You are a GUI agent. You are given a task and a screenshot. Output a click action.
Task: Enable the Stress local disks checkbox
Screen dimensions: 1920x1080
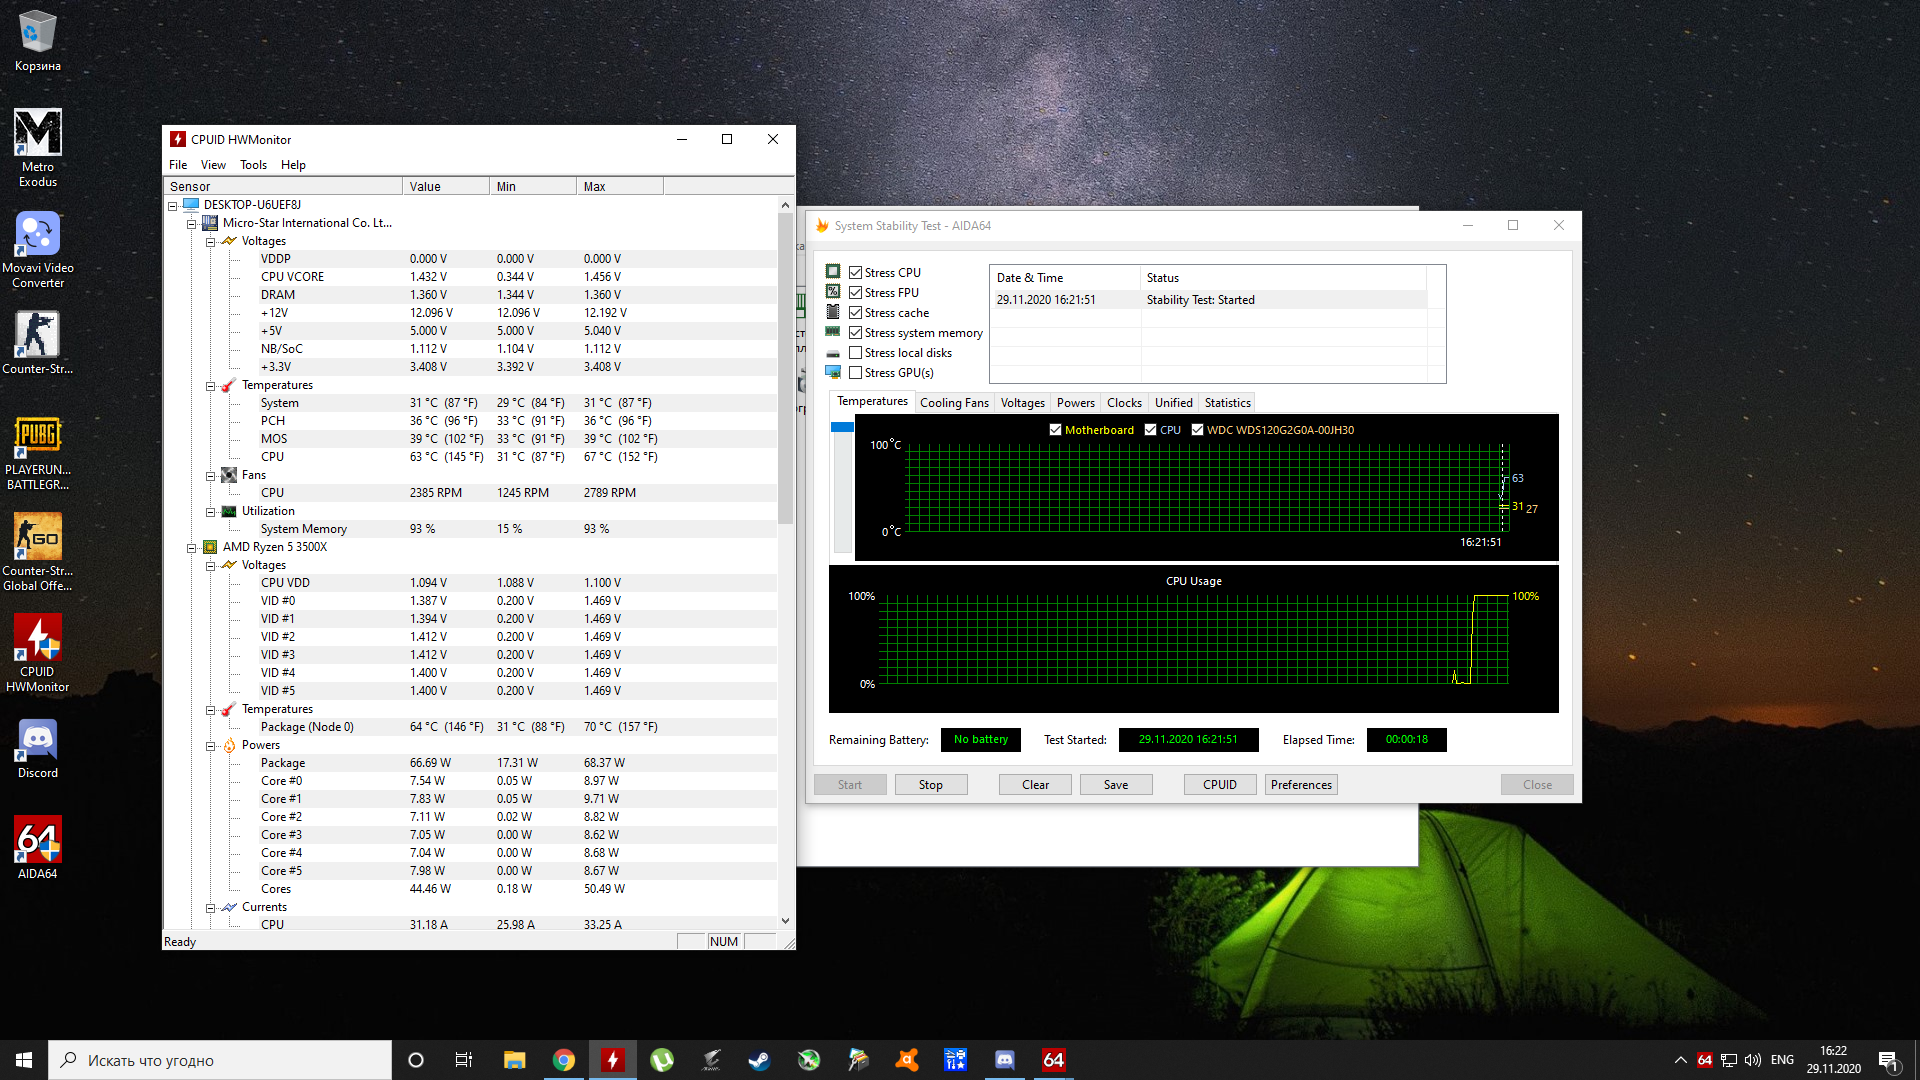point(855,353)
